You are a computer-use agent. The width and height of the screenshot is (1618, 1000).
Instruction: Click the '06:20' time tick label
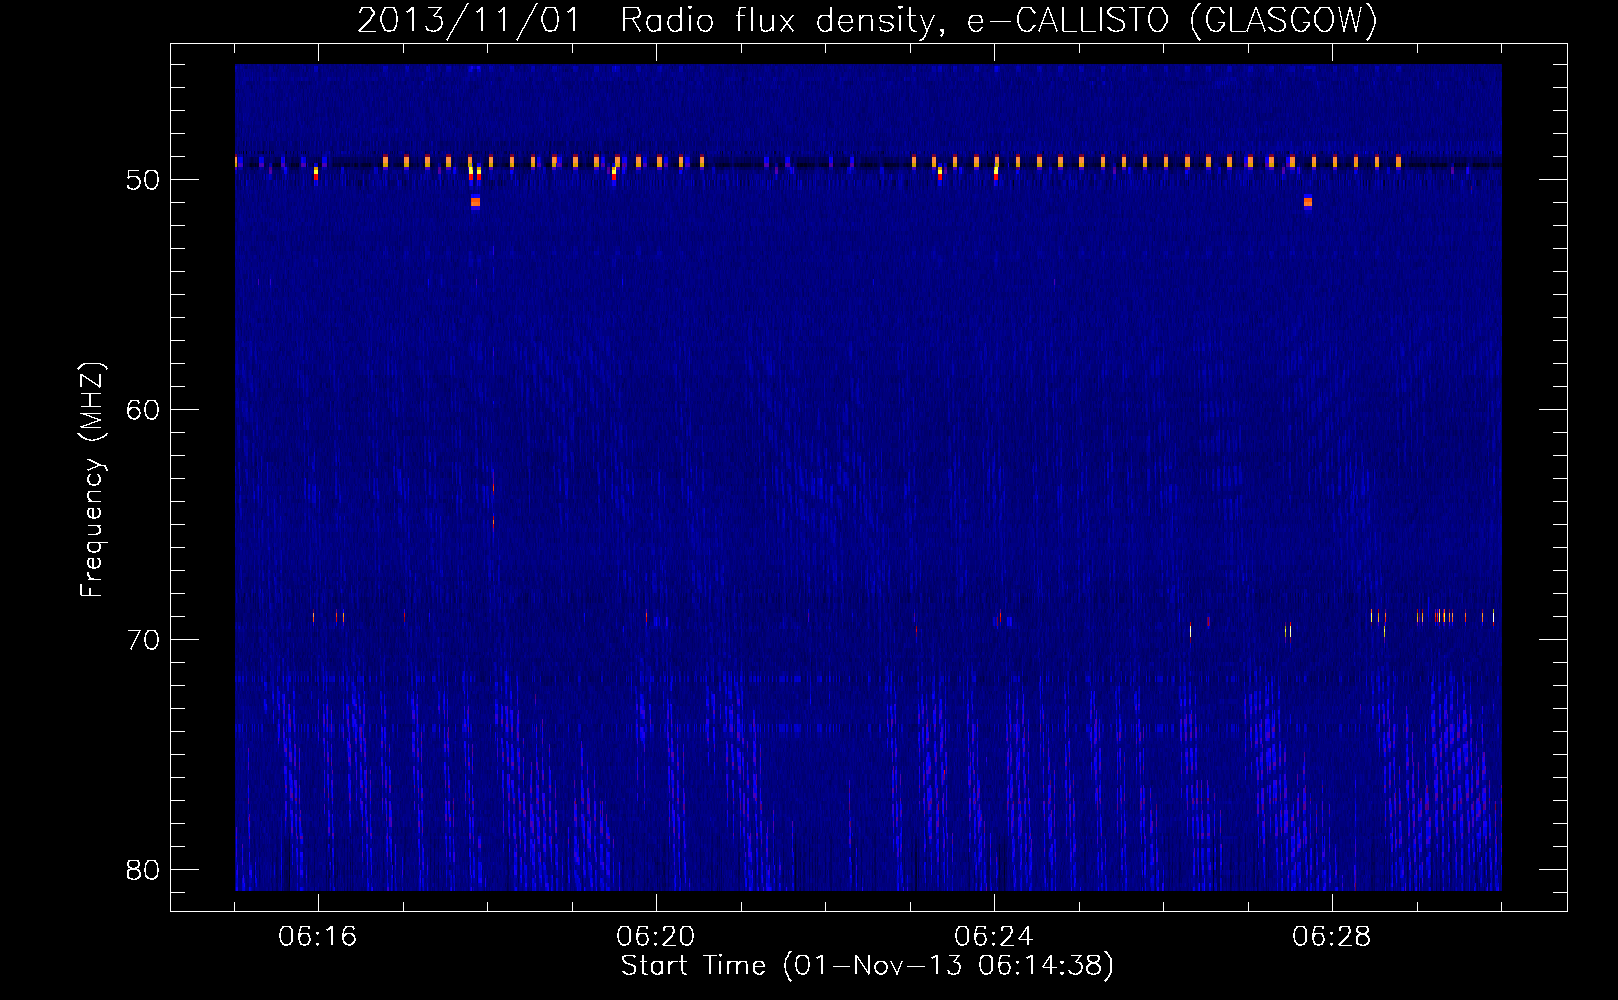coord(656,937)
